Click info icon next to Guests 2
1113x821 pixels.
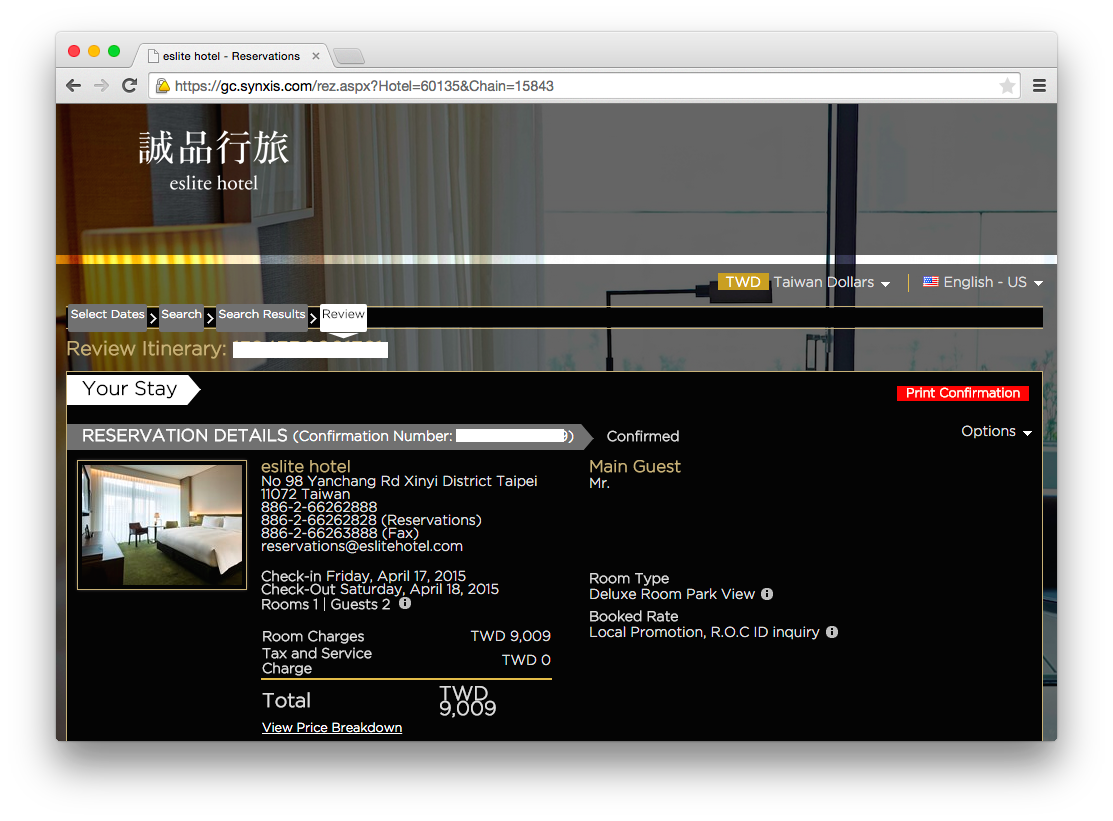coord(405,603)
